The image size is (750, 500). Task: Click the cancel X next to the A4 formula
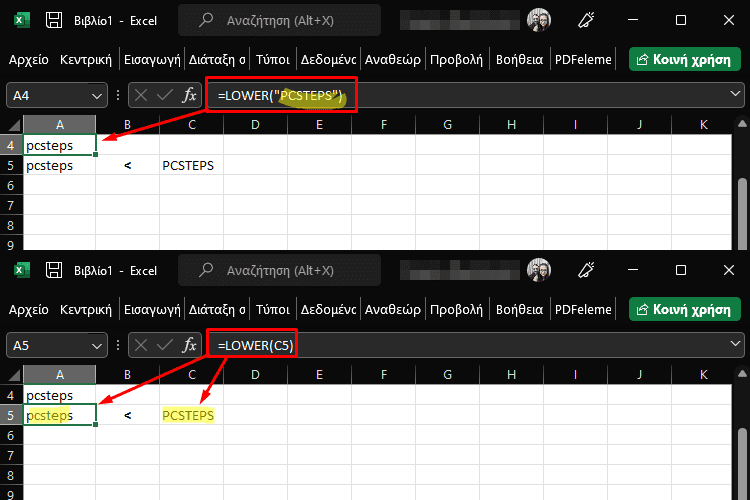click(x=141, y=95)
